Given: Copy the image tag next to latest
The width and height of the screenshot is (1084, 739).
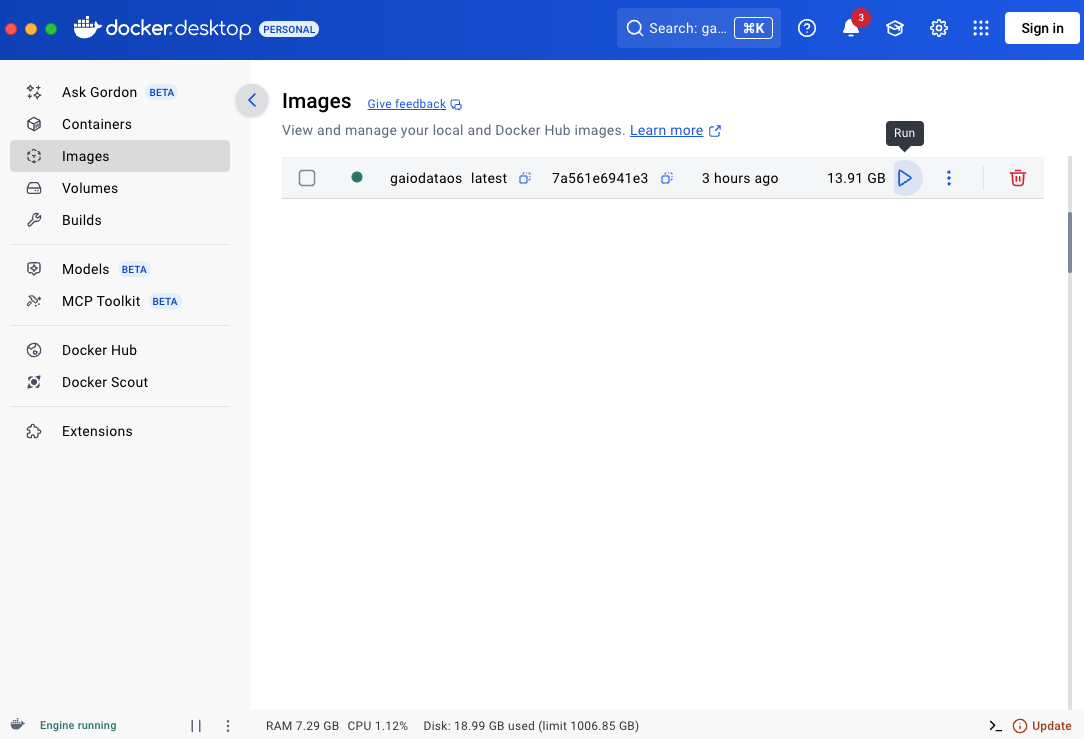Looking at the screenshot, I should point(525,178).
